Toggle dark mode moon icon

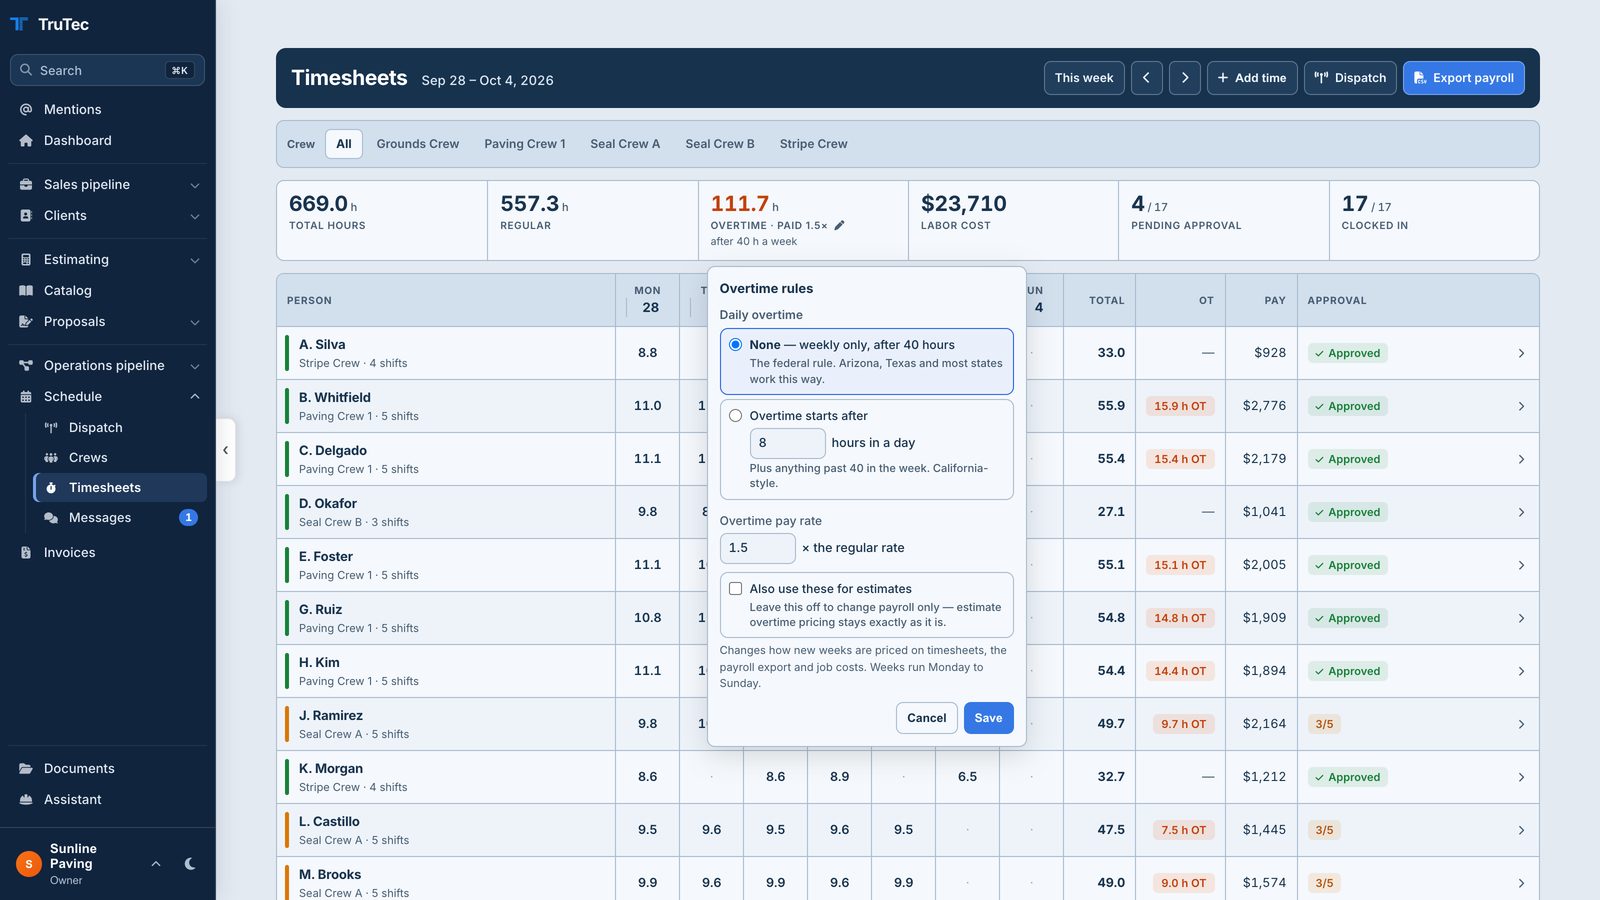pyautogui.click(x=190, y=864)
